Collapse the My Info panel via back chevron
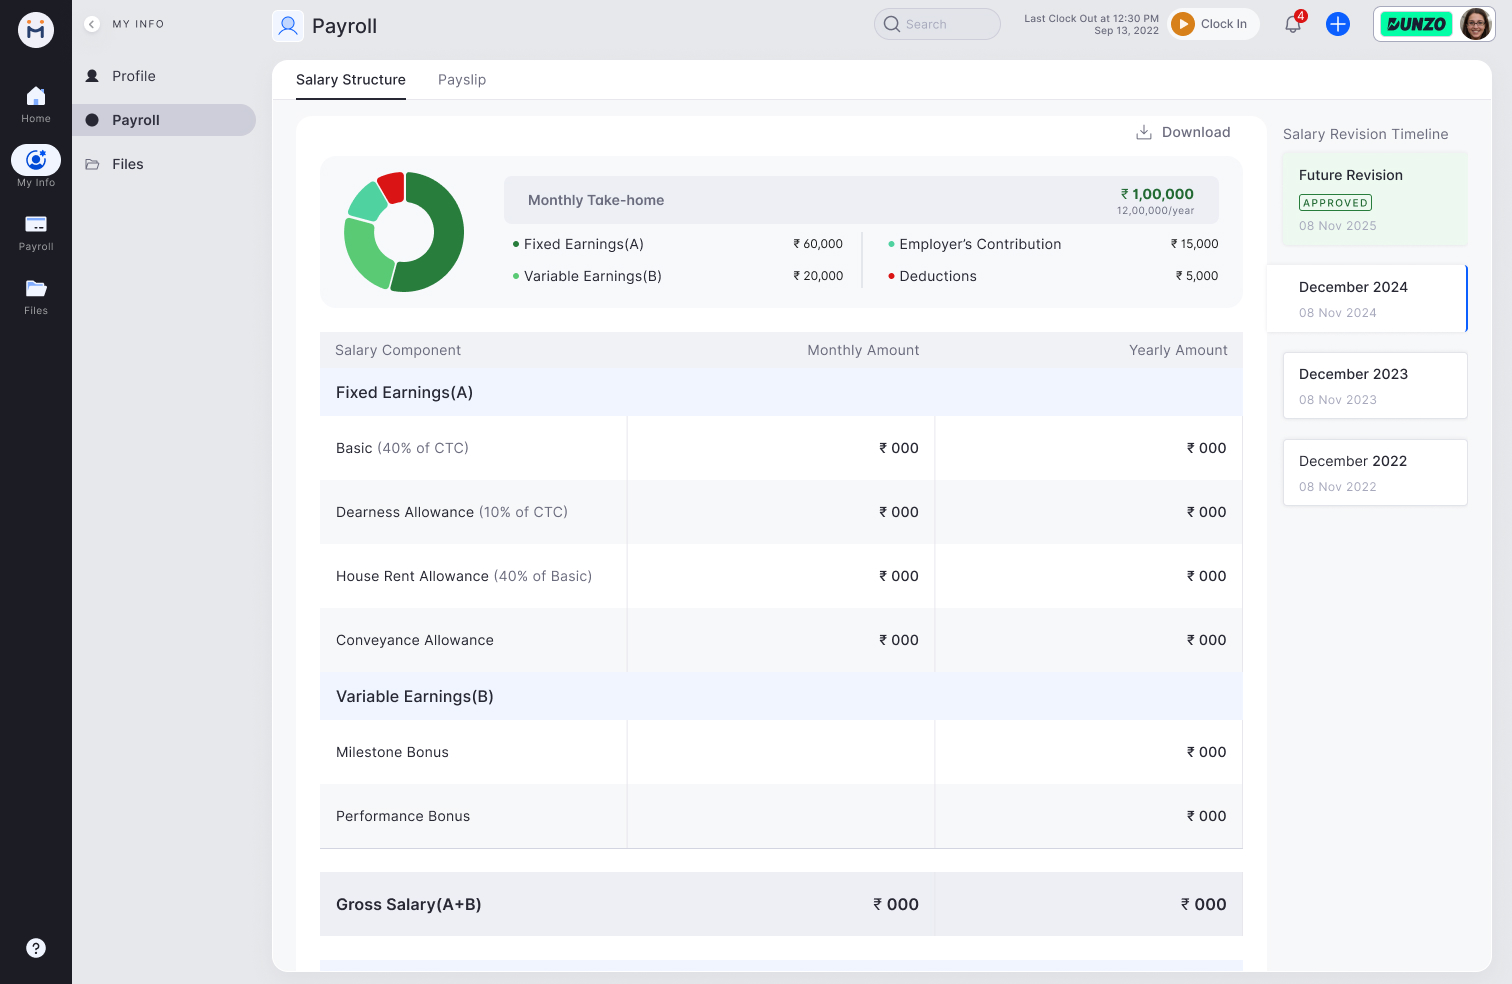This screenshot has height=984, width=1512. point(91,23)
